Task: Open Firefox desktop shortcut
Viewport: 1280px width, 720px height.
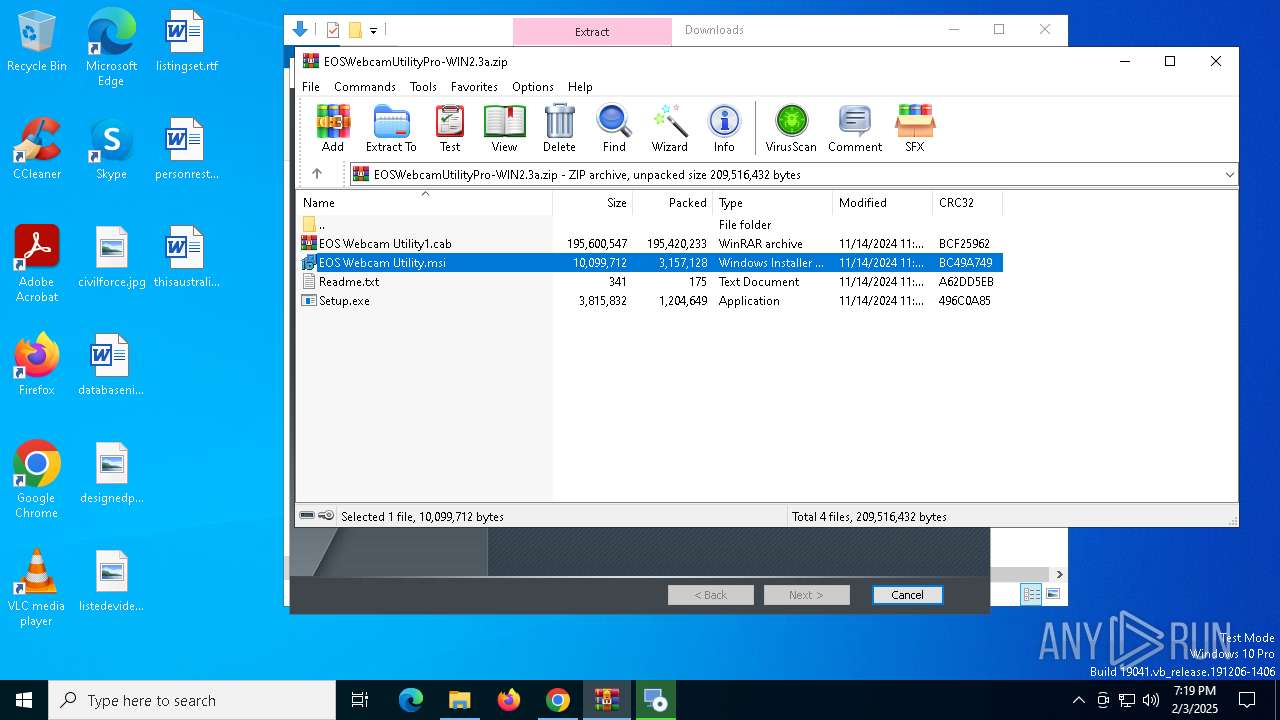Action: point(37,366)
